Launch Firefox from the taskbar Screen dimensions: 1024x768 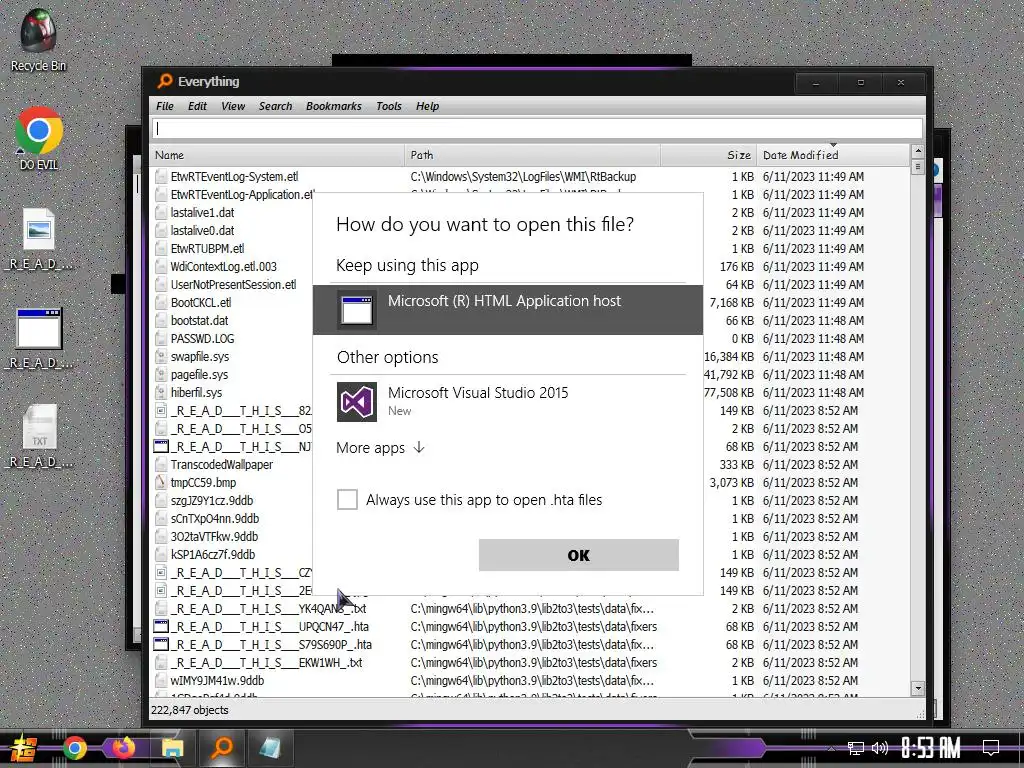(x=123, y=748)
